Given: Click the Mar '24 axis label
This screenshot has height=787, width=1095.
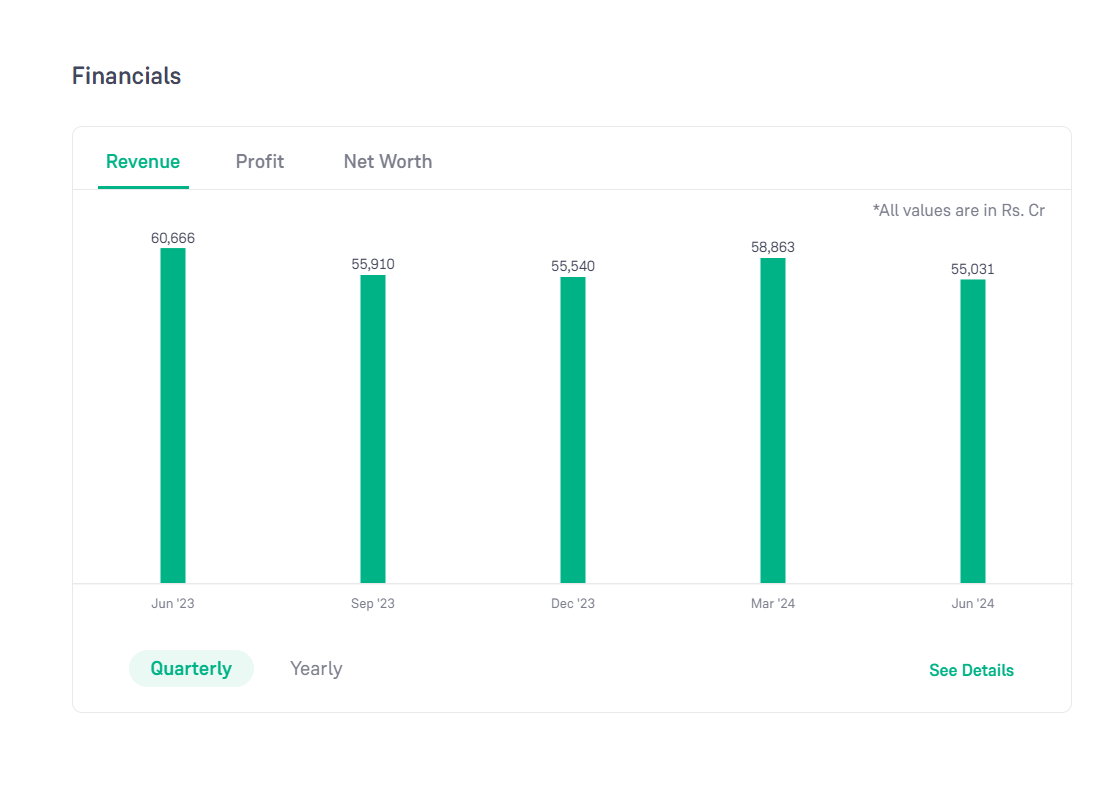Looking at the screenshot, I should pos(773,603).
